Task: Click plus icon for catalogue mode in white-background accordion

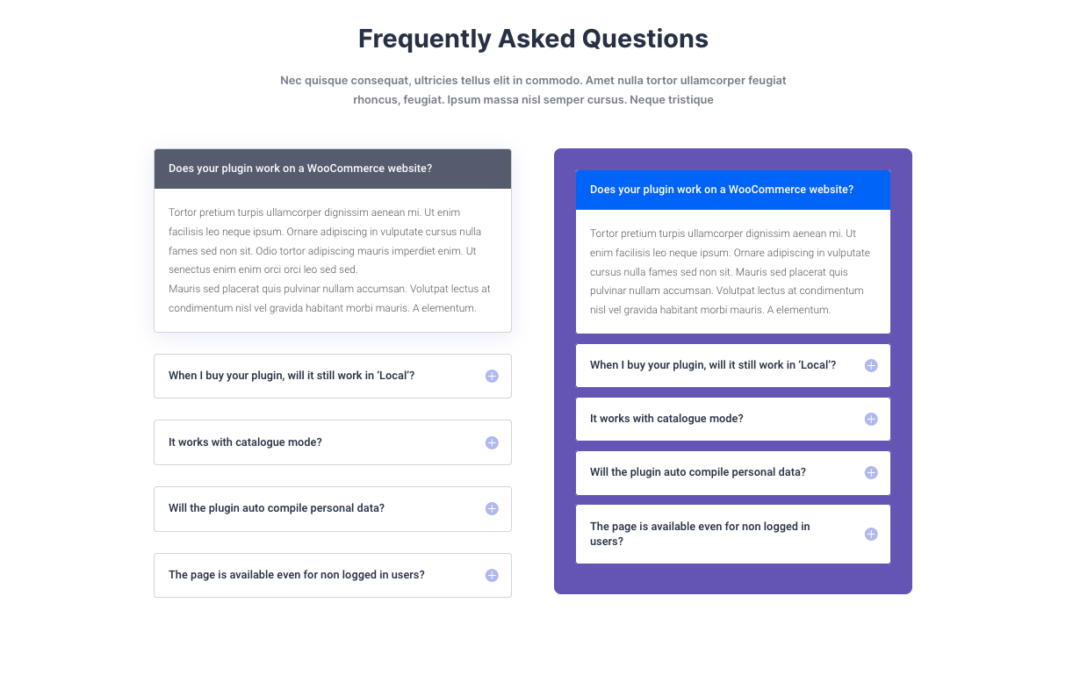Action: click(x=492, y=443)
